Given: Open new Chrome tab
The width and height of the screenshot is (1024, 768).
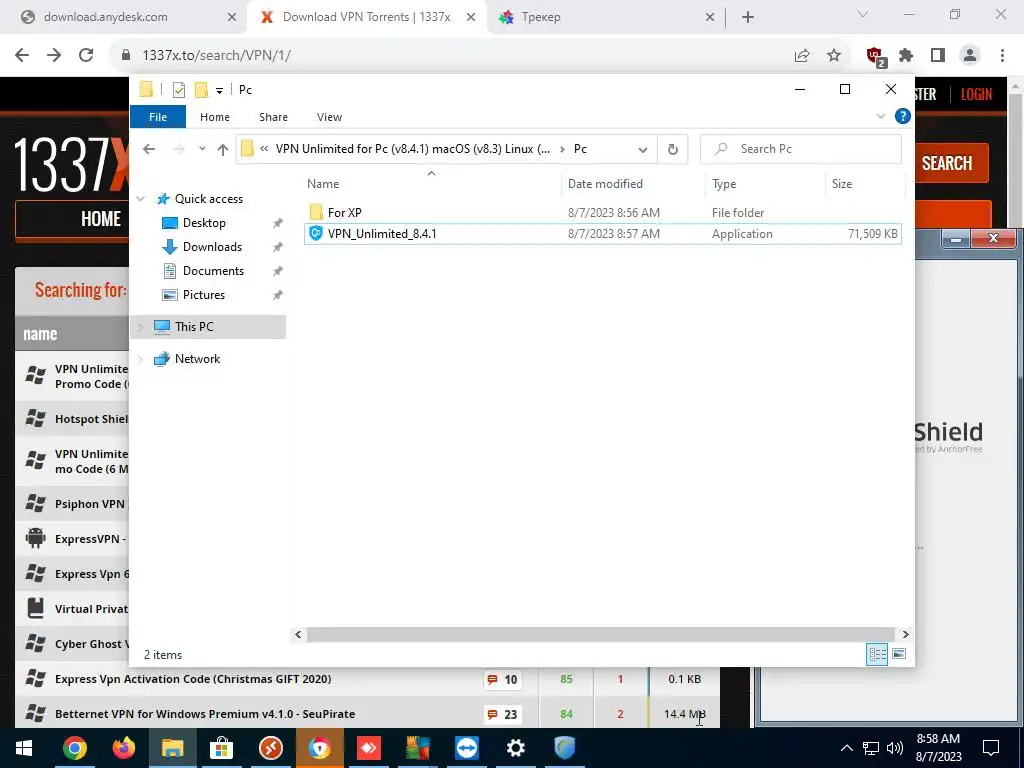Looking at the screenshot, I should (x=748, y=18).
